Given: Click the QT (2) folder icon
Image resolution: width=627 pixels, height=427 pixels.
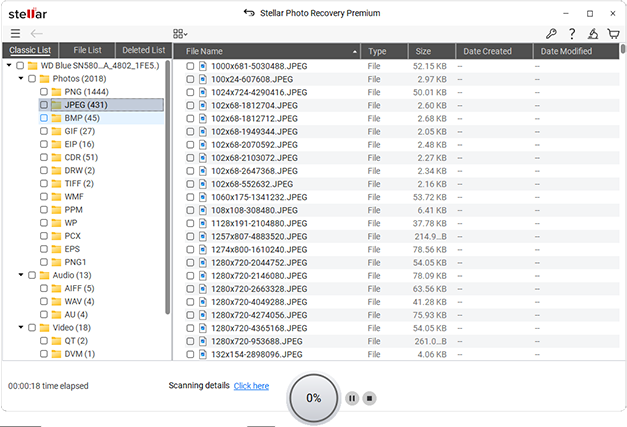Looking at the screenshot, I should pos(56,341).
